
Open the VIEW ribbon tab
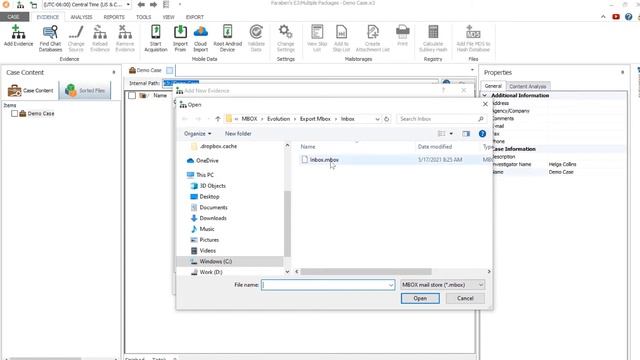[x=169, y=17]
